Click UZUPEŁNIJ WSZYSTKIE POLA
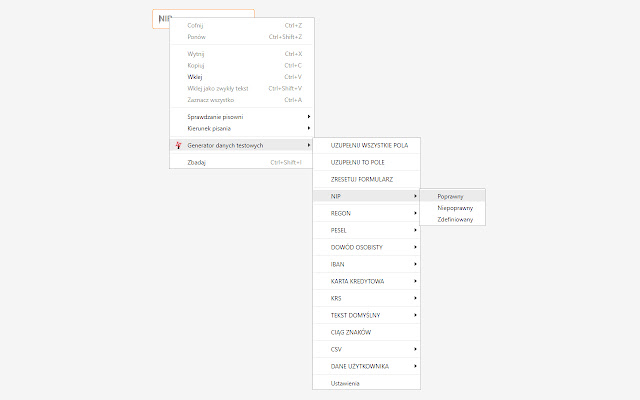Screen dimensions: 640x400 tap(367, 145)
